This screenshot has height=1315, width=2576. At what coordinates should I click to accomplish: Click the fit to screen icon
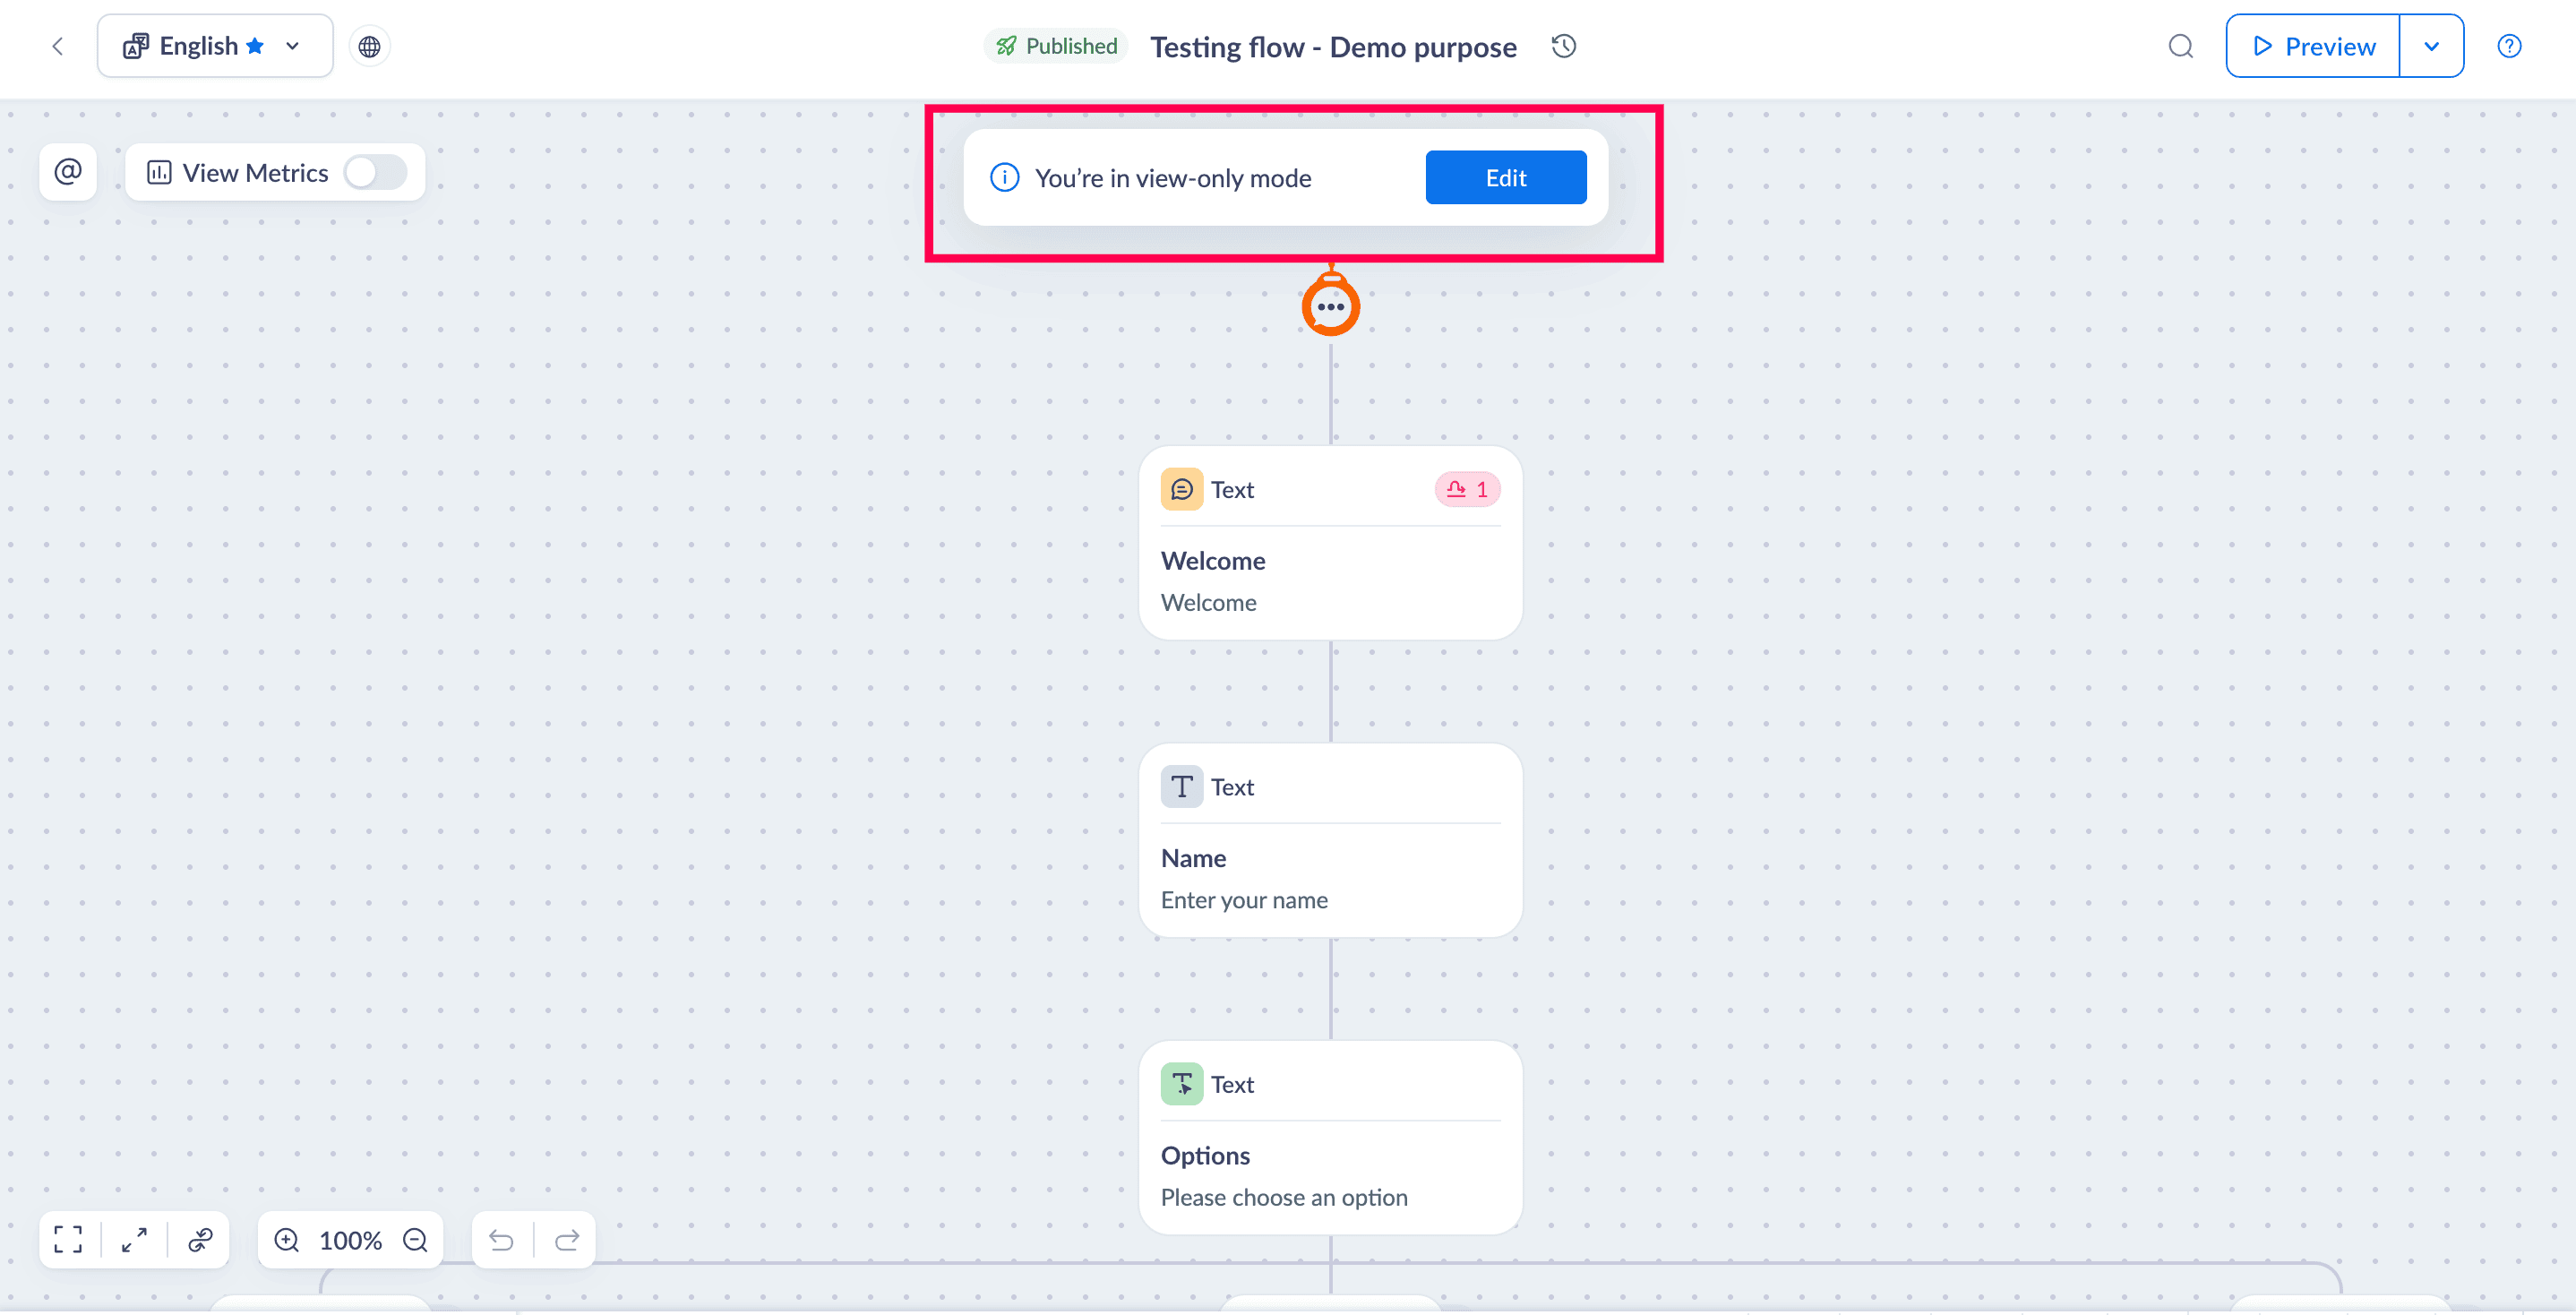pyautogui.click(x=68, y=1239)
